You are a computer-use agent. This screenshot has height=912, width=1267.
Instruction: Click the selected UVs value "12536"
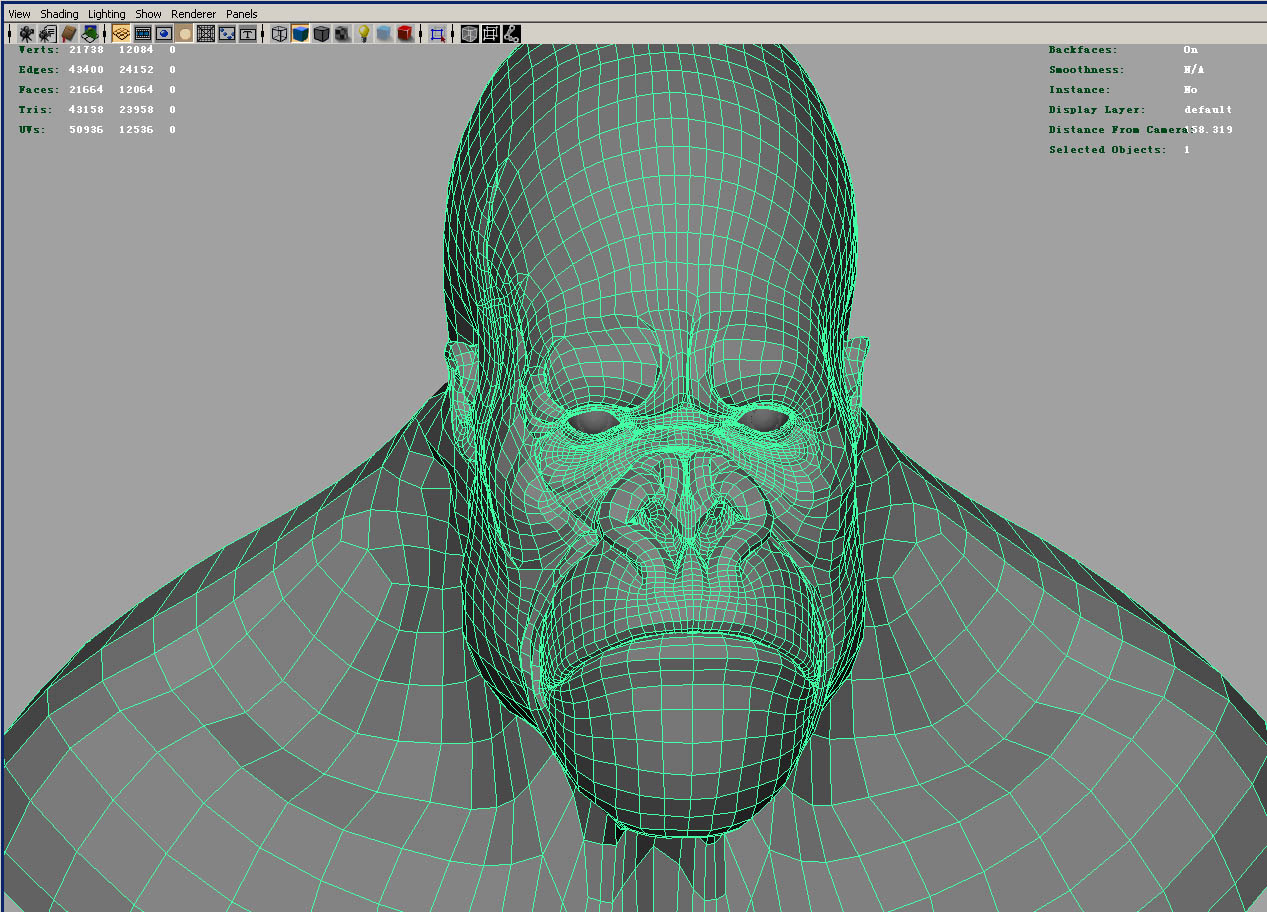pos(137,130)
